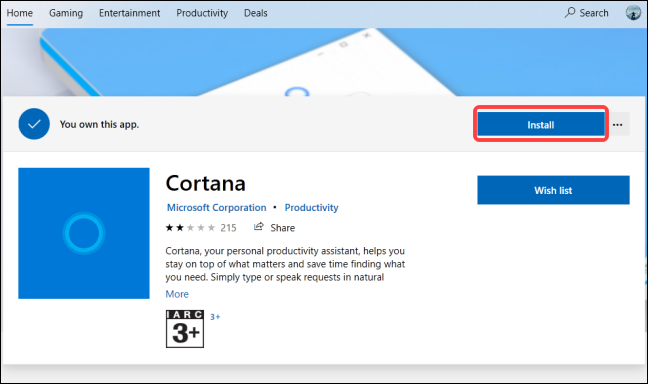Click the 3+ age rating link

(215, 317)
